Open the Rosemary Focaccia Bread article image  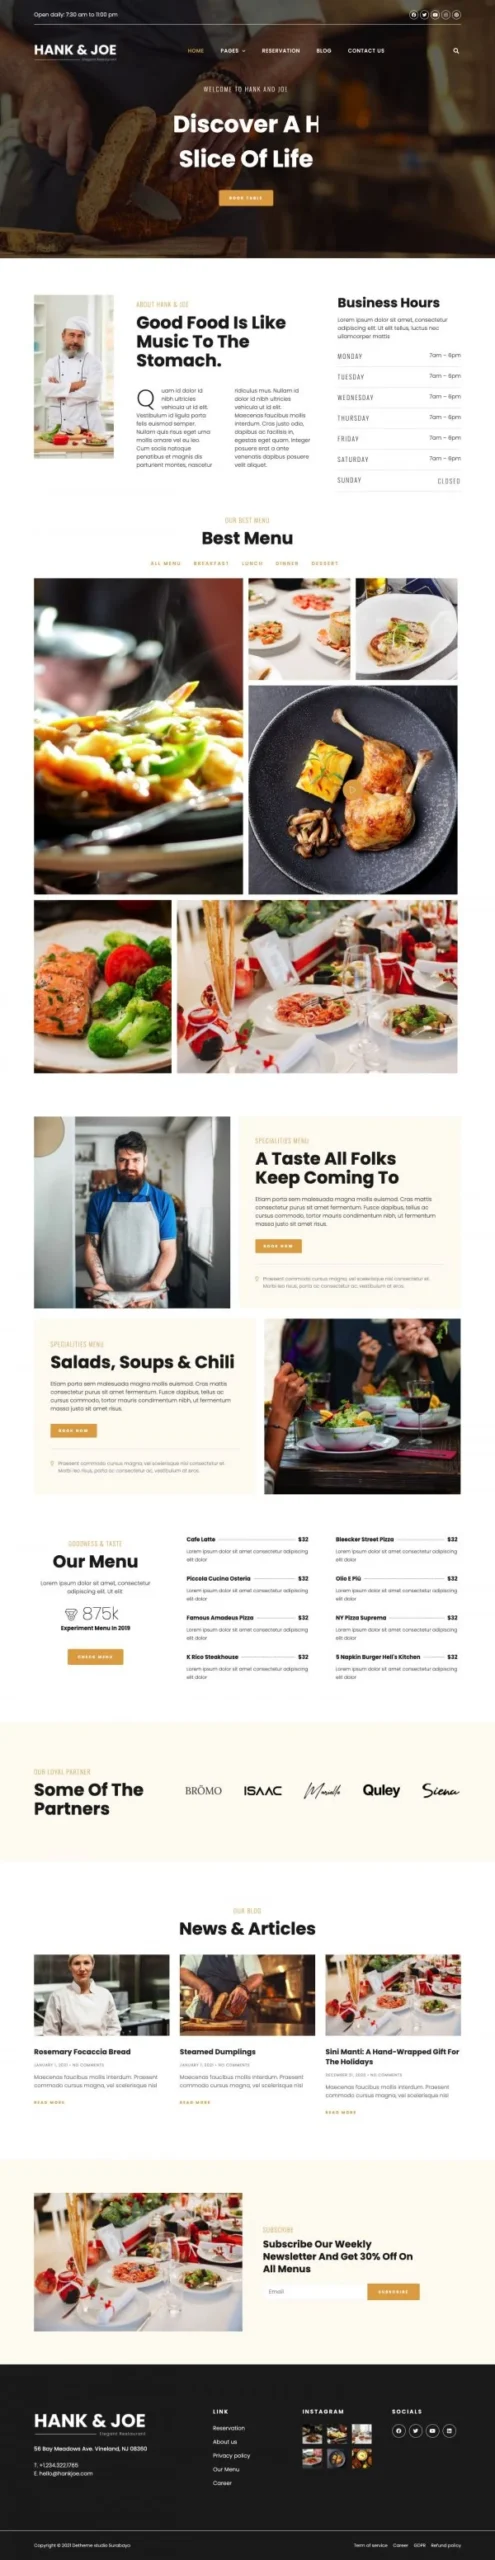click(101, 1994)
